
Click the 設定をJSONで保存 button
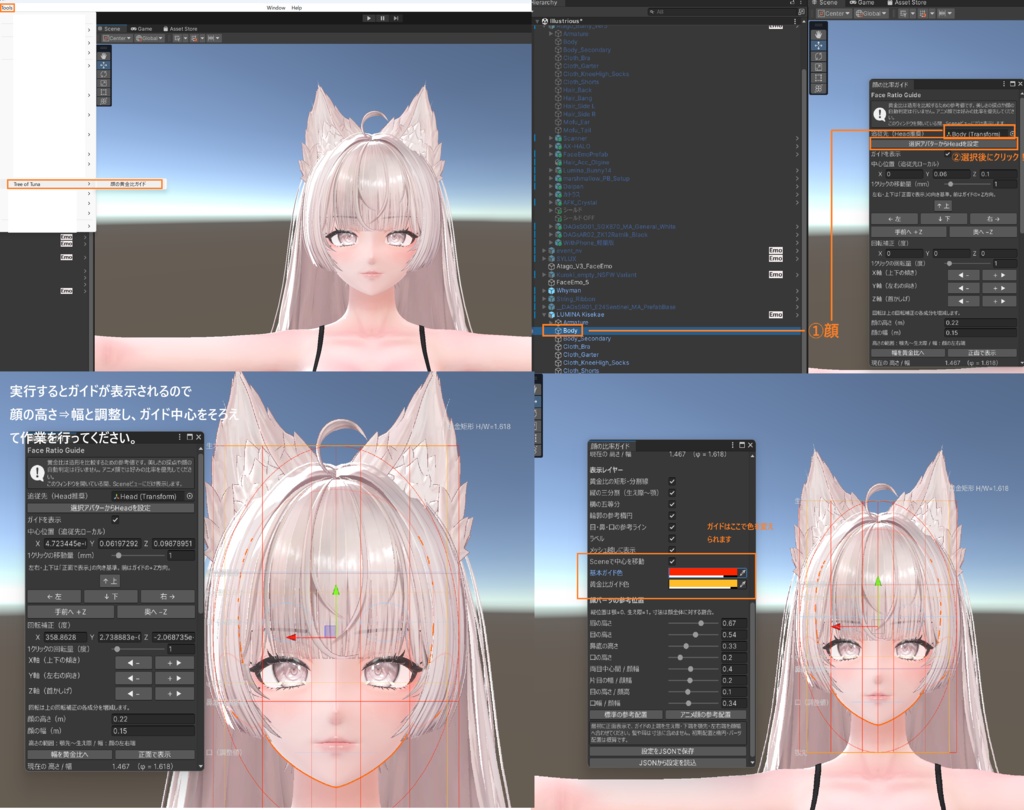click(x=667, y=751)
